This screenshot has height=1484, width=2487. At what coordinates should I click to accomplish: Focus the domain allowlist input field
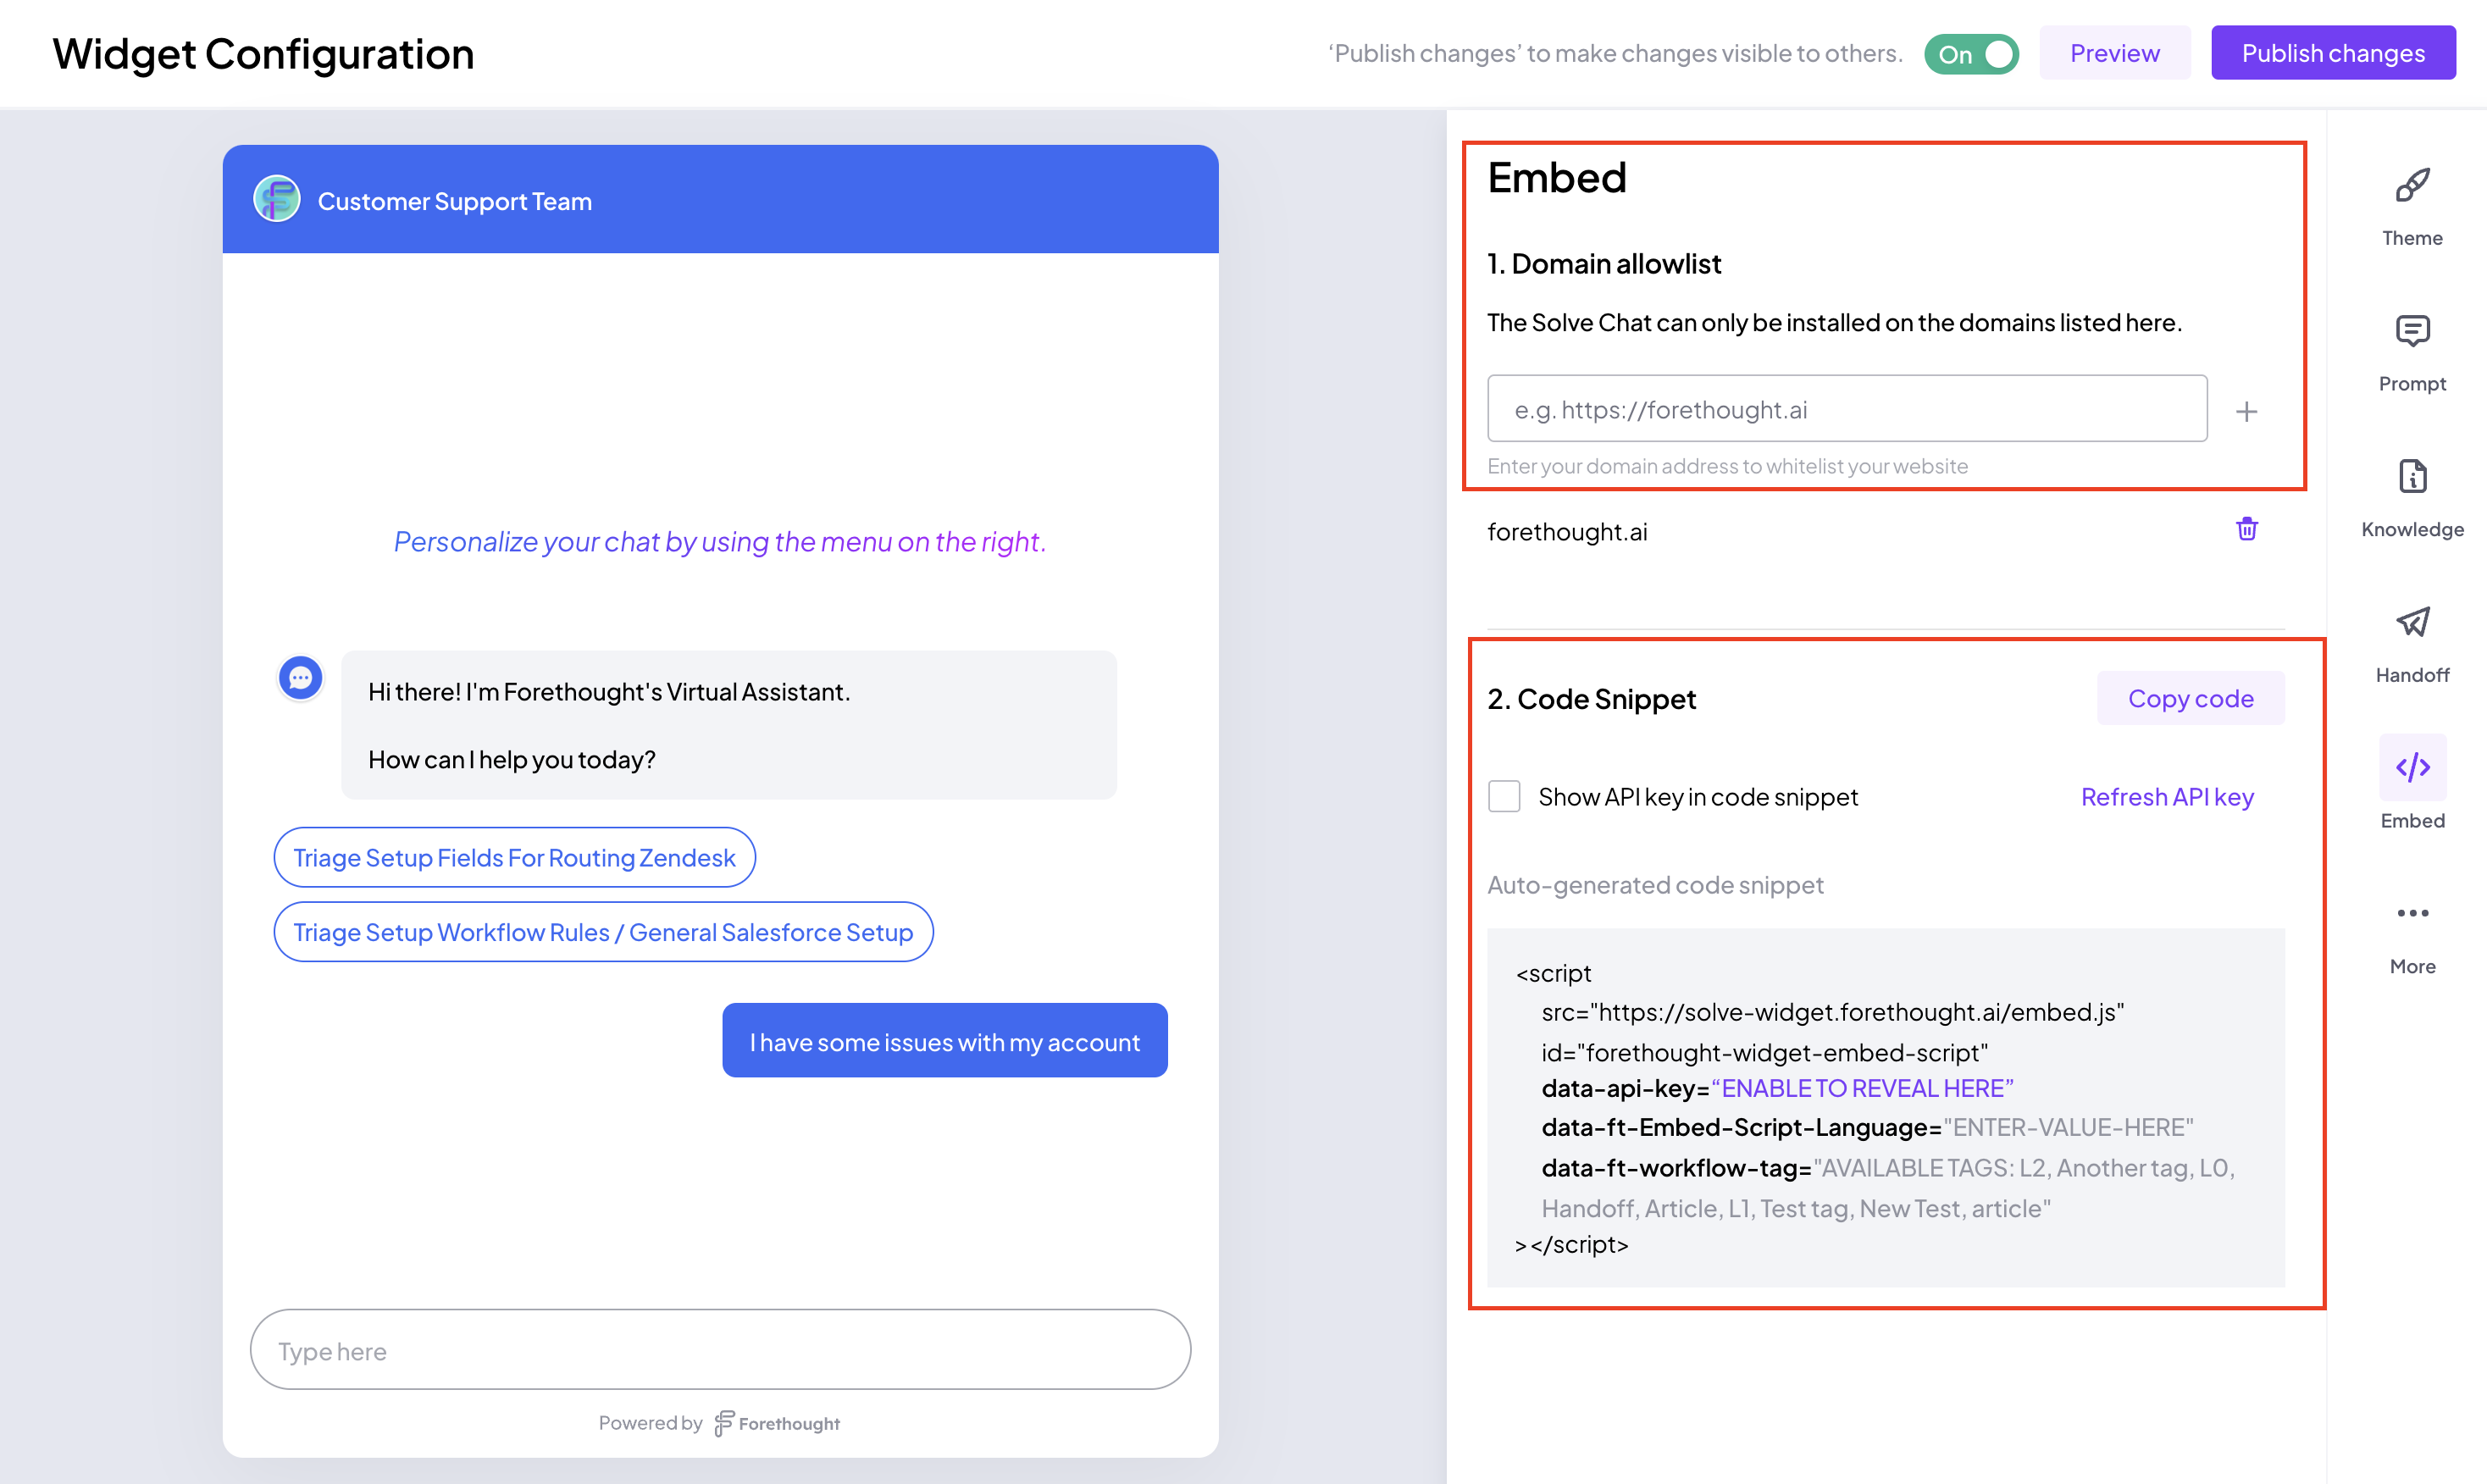(x=1846, y=409)
